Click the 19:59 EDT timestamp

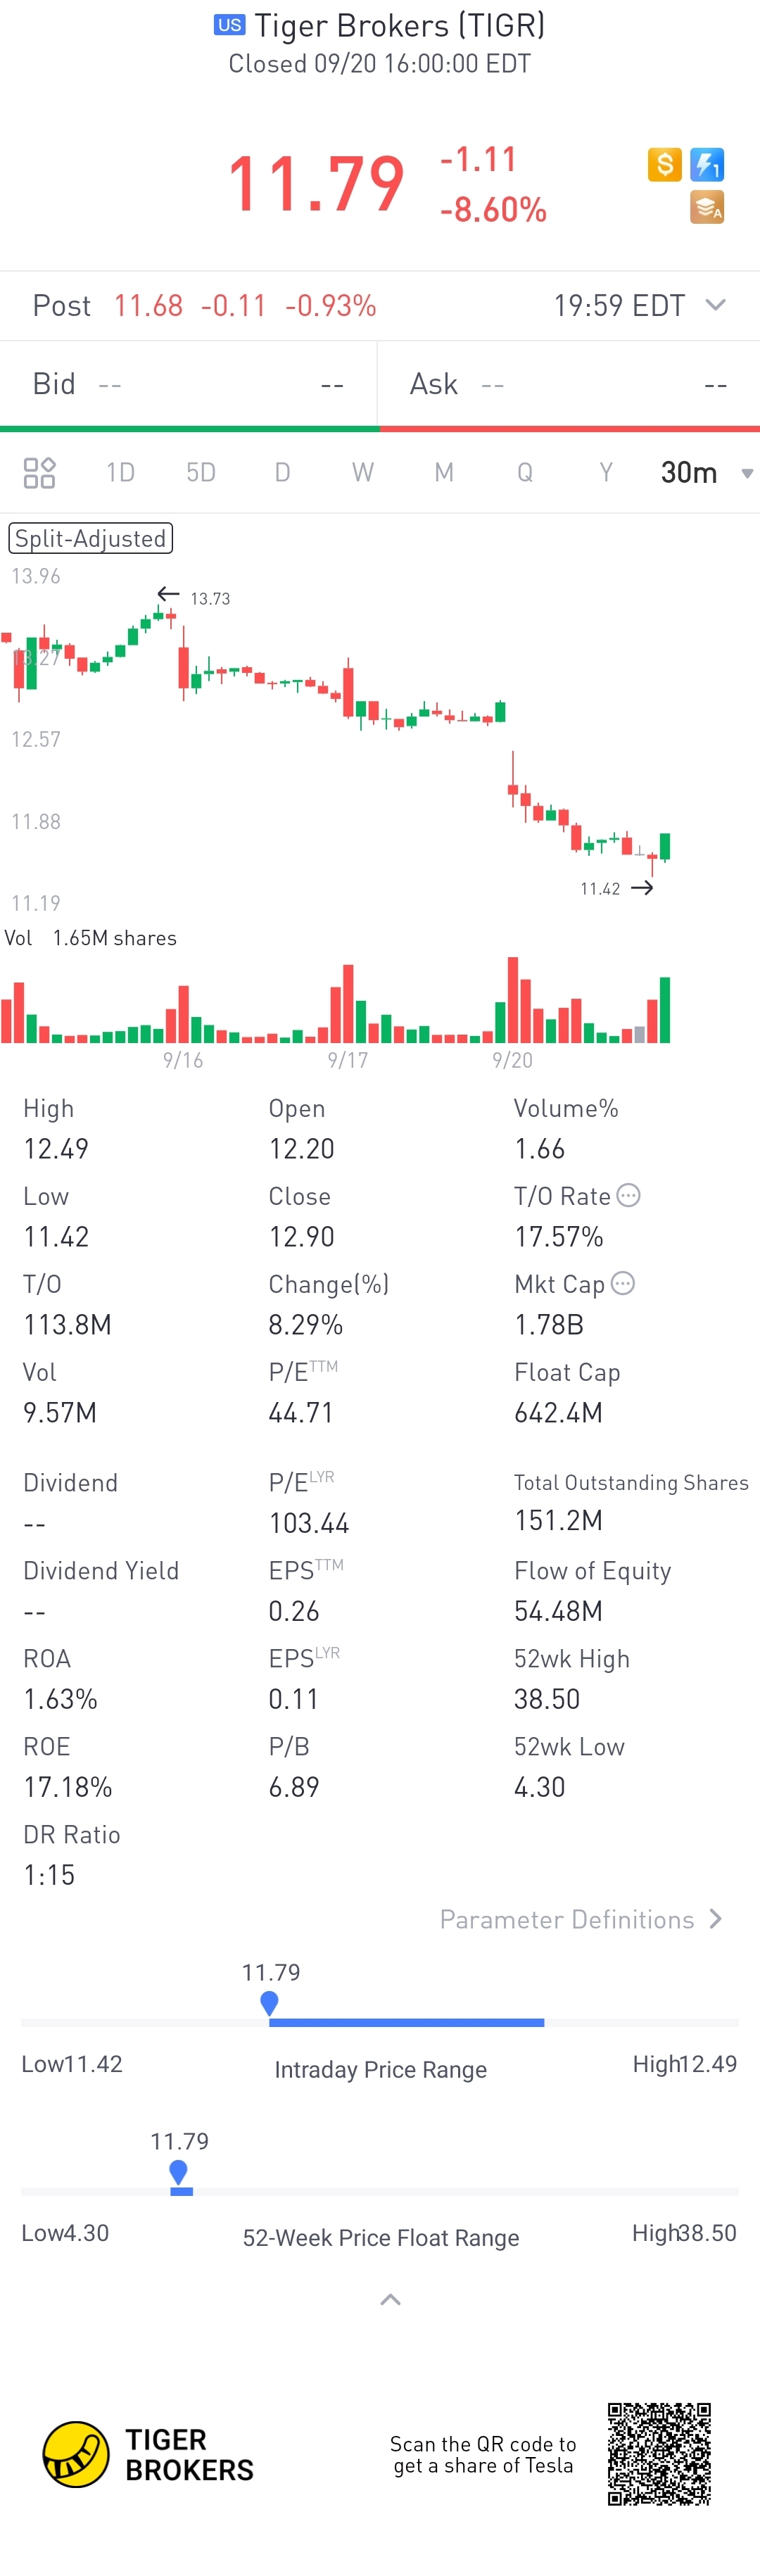(620, 305)
